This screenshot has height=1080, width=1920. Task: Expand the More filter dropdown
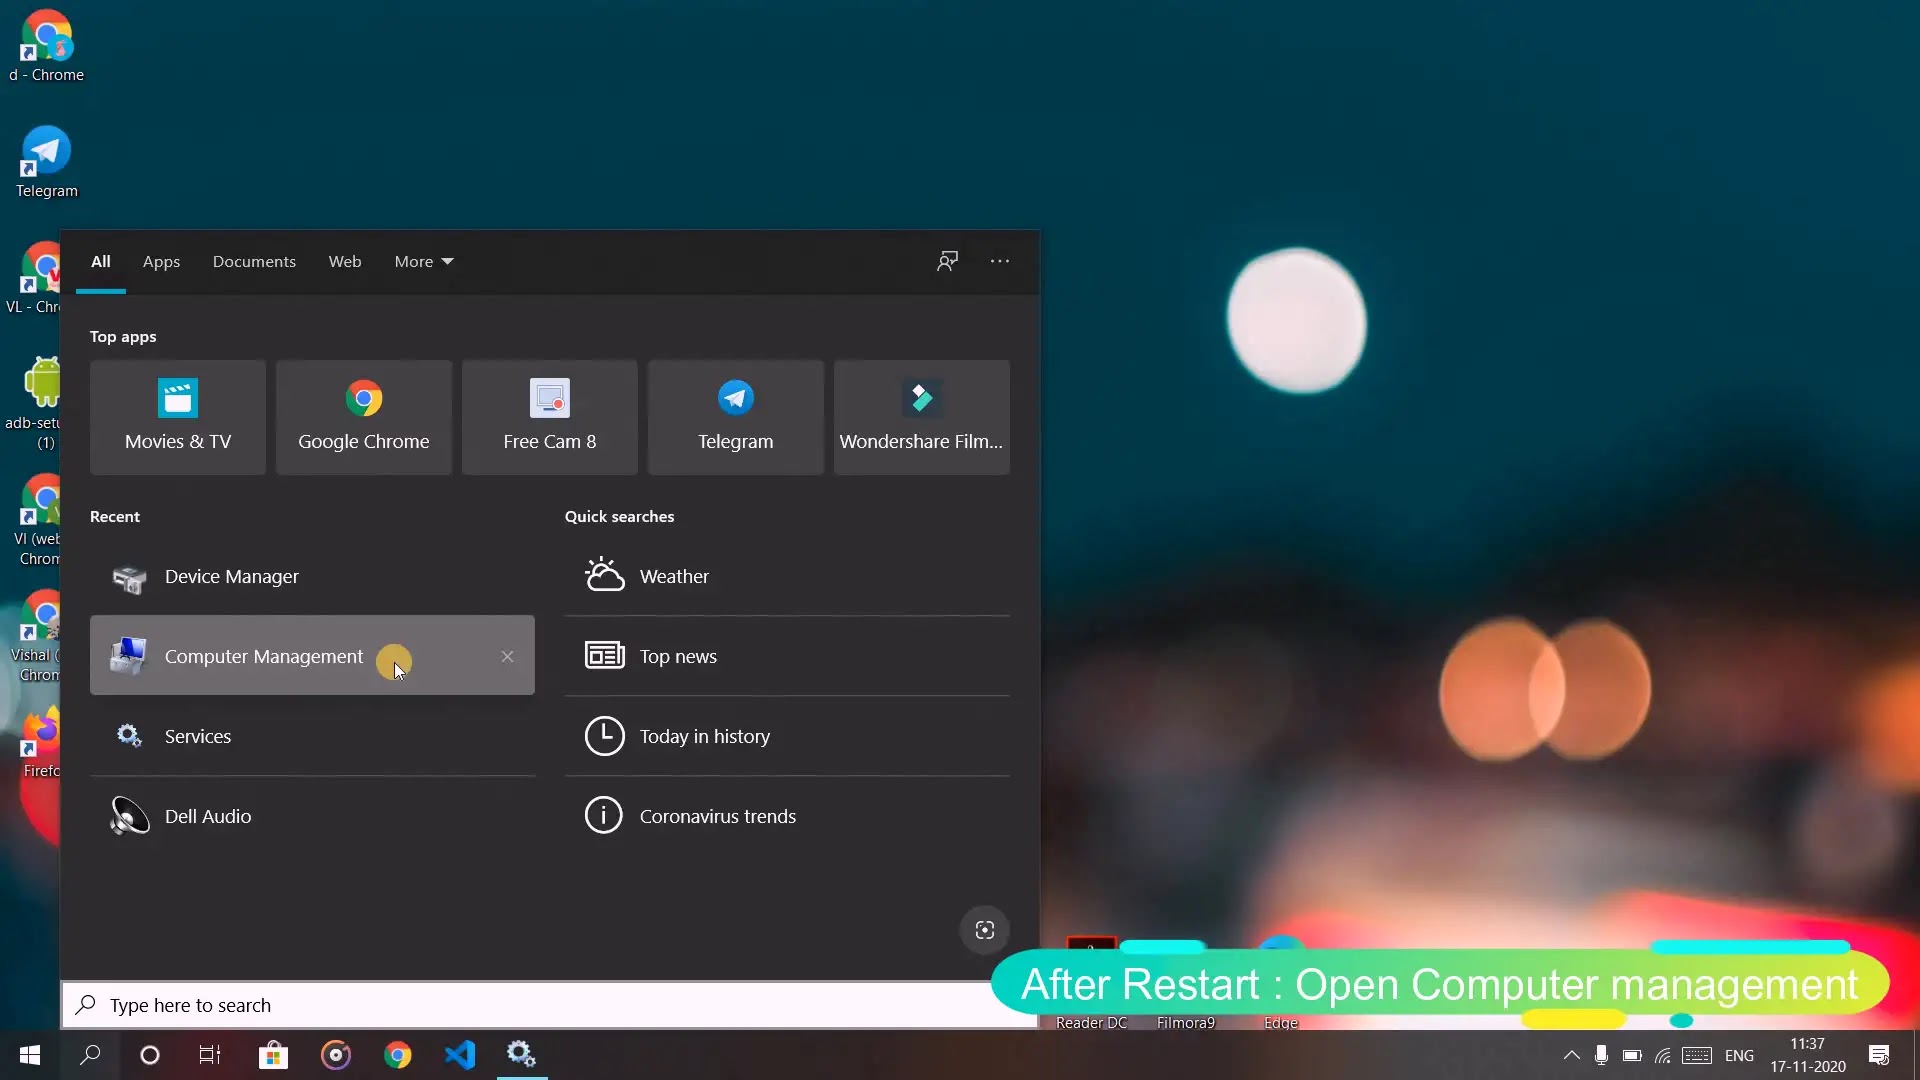click(x=423, y=261)
